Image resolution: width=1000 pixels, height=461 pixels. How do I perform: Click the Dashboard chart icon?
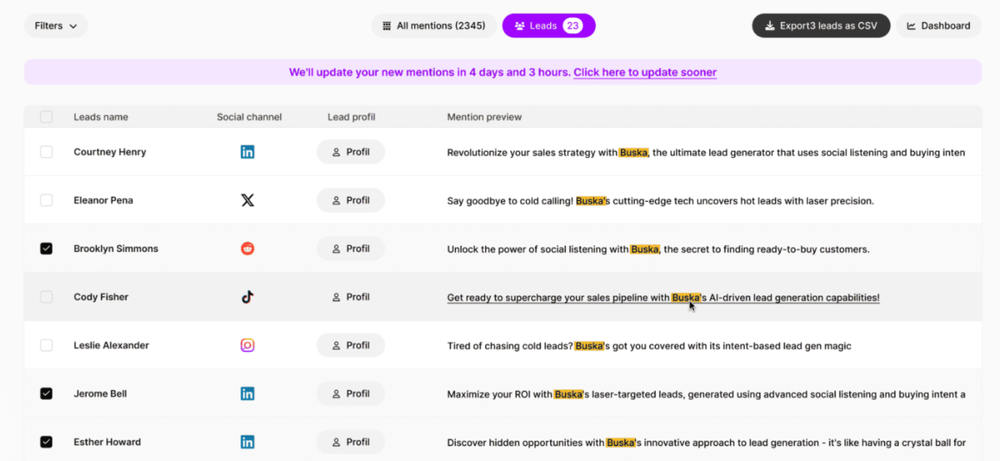tap(911, 26)
